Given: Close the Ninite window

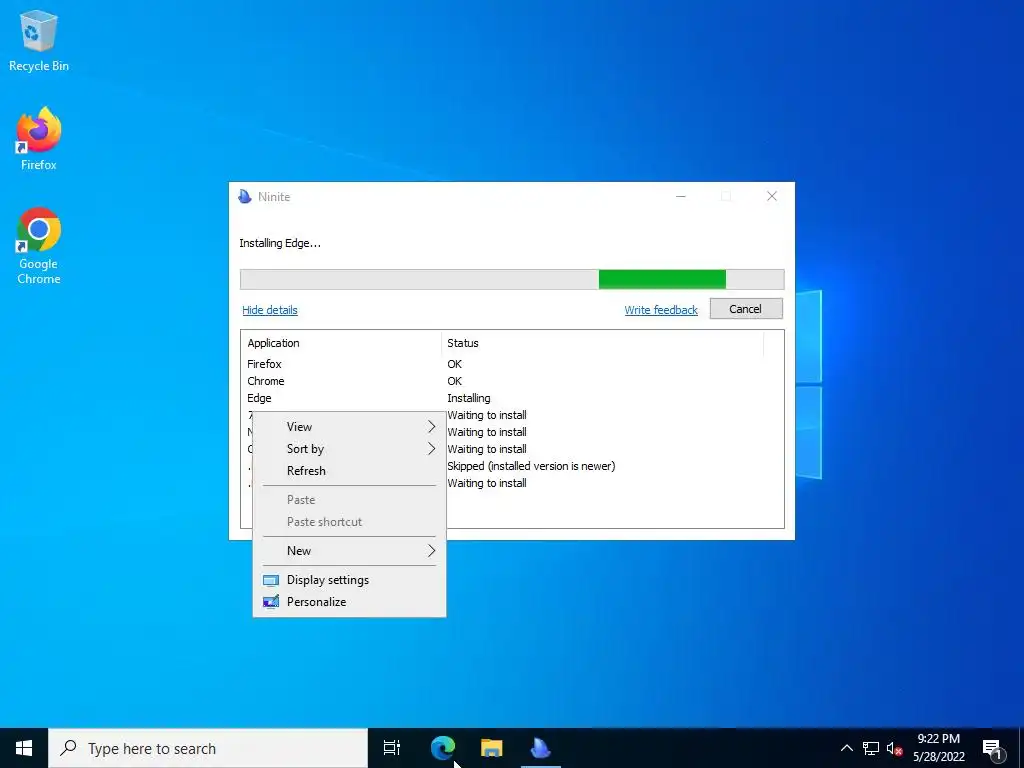Looking at the screenshot, I should (772, 196).
